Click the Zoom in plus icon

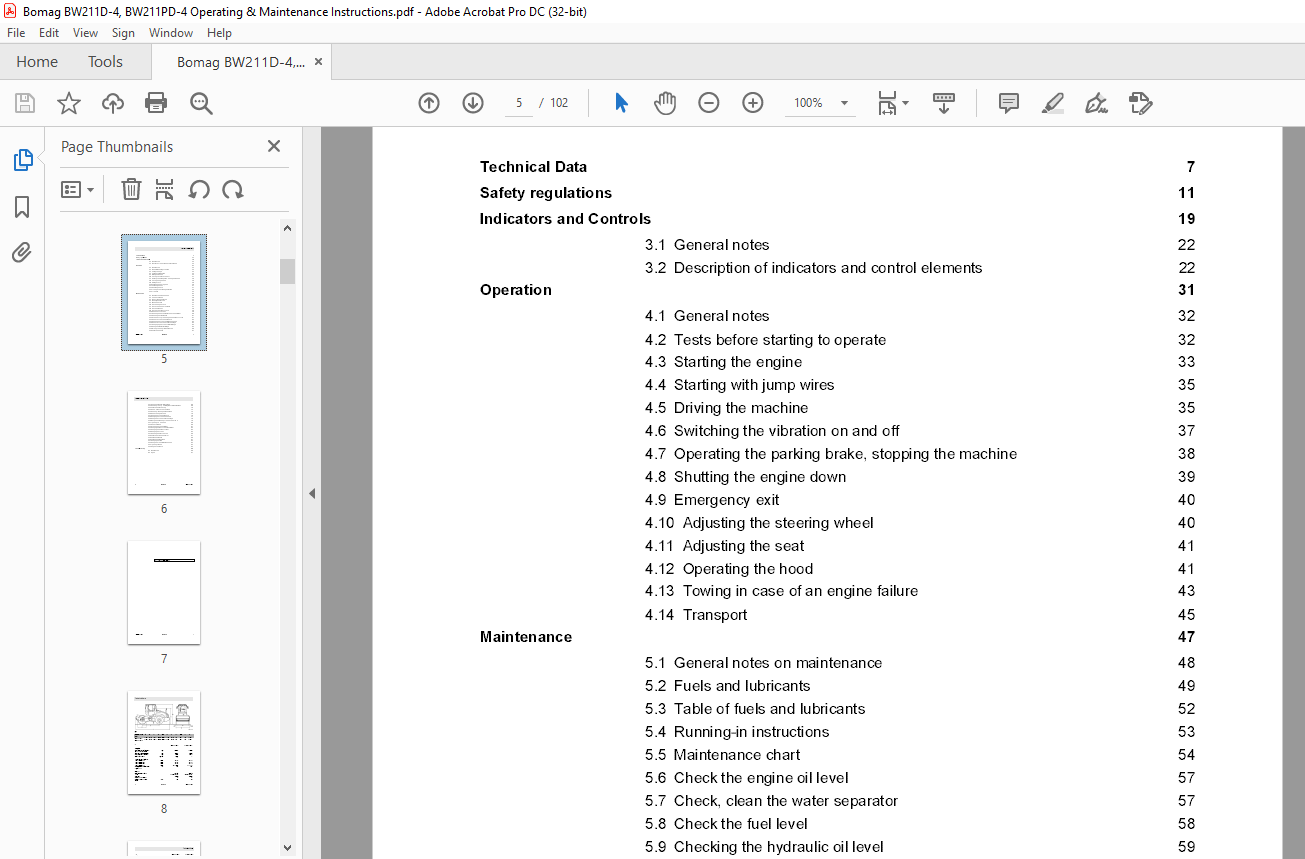tap(753, 103)
